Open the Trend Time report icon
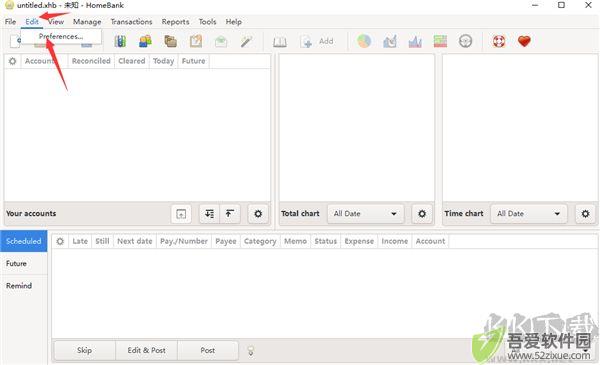 390,41
